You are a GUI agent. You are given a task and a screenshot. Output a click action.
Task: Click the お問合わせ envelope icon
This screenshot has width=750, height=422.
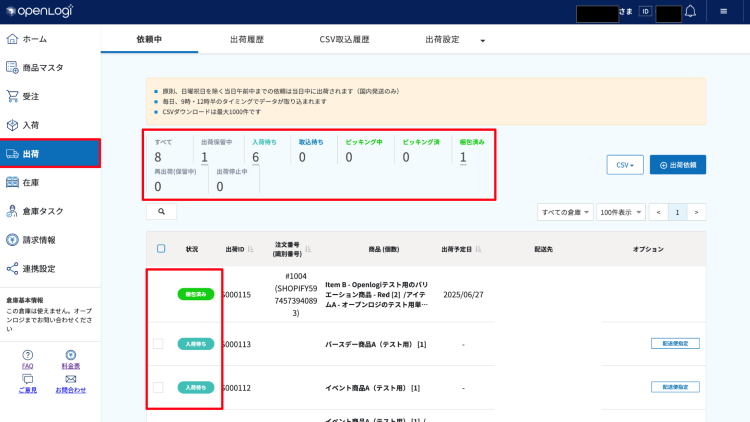(71, 379)
